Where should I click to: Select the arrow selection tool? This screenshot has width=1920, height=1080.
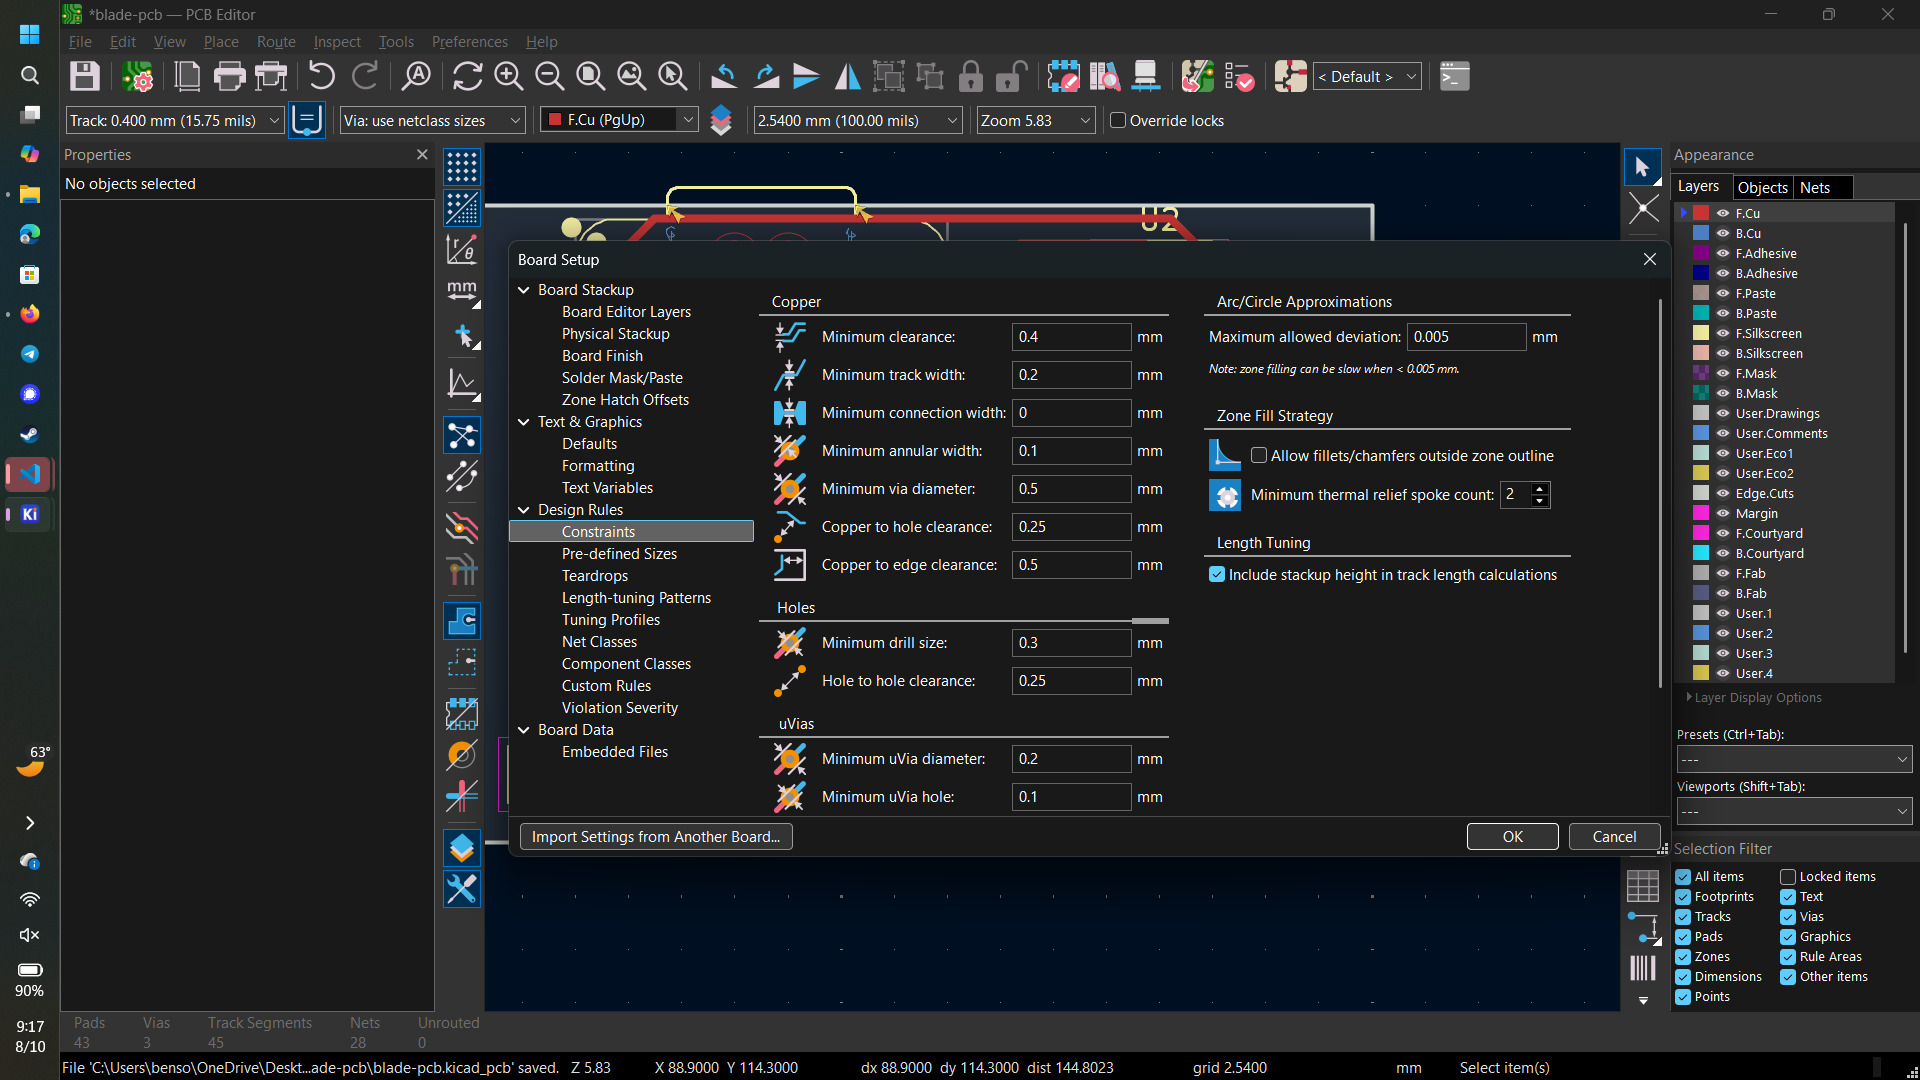(x=1642, y=167)
